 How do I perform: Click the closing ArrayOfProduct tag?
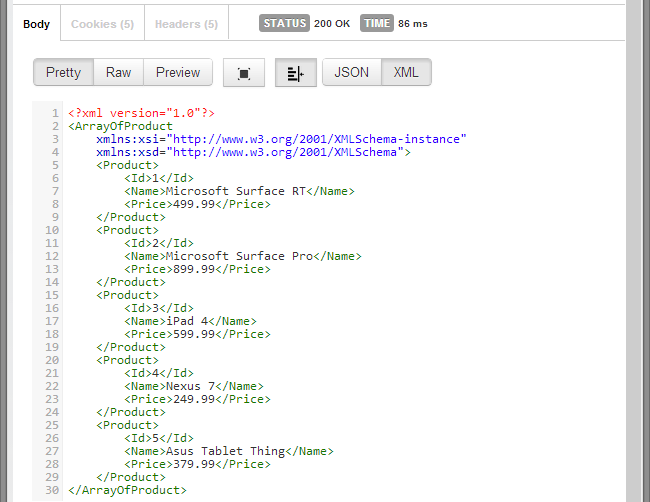coord(127,490)
